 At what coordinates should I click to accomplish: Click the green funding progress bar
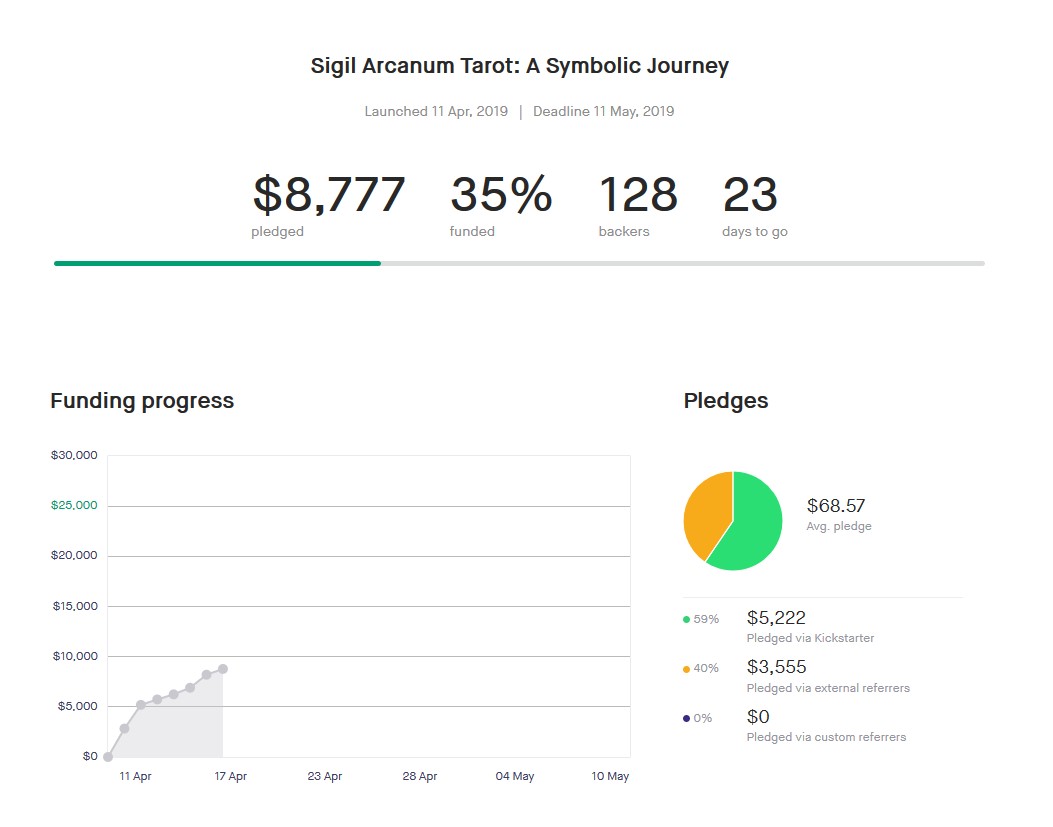click(x=217, y=263)
